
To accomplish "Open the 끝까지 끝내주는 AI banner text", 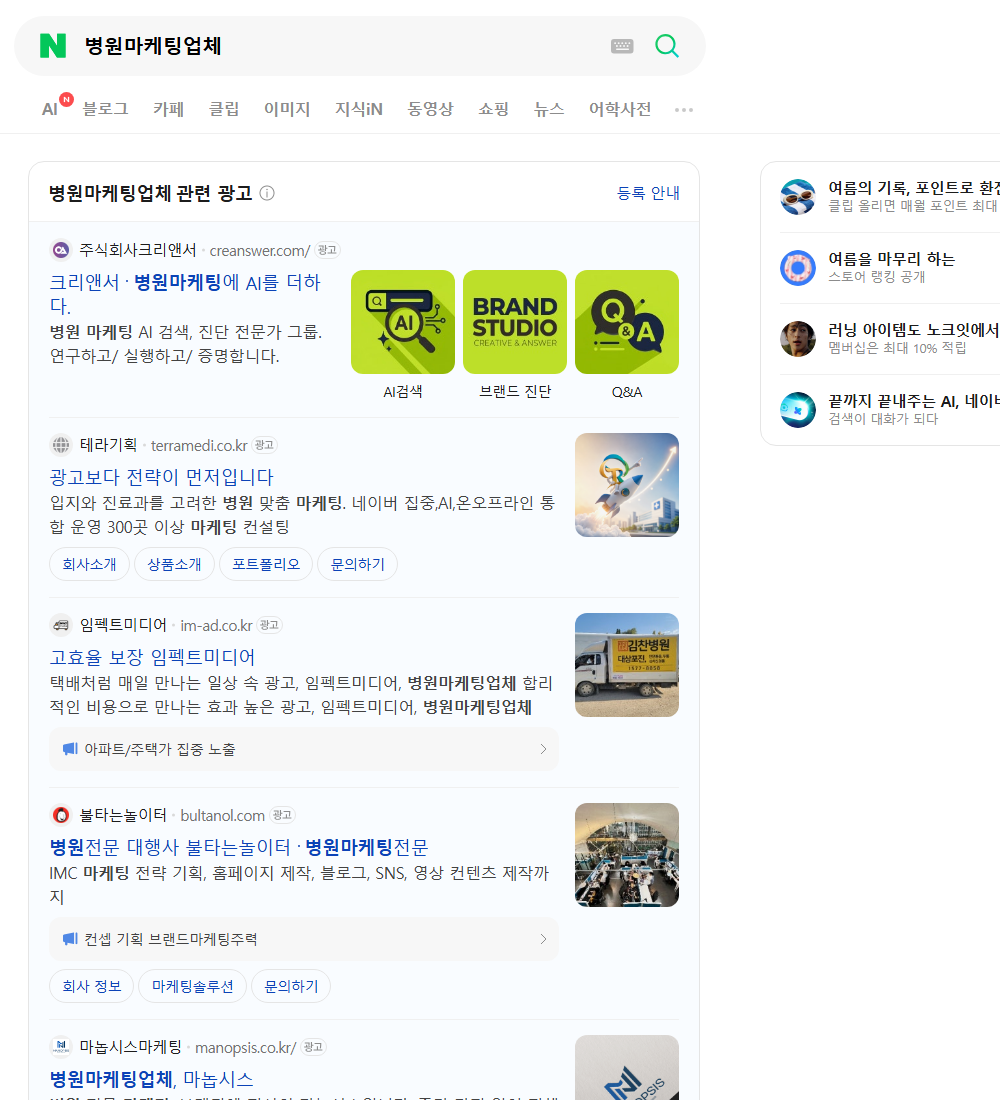I will click(x=914, y=401).
